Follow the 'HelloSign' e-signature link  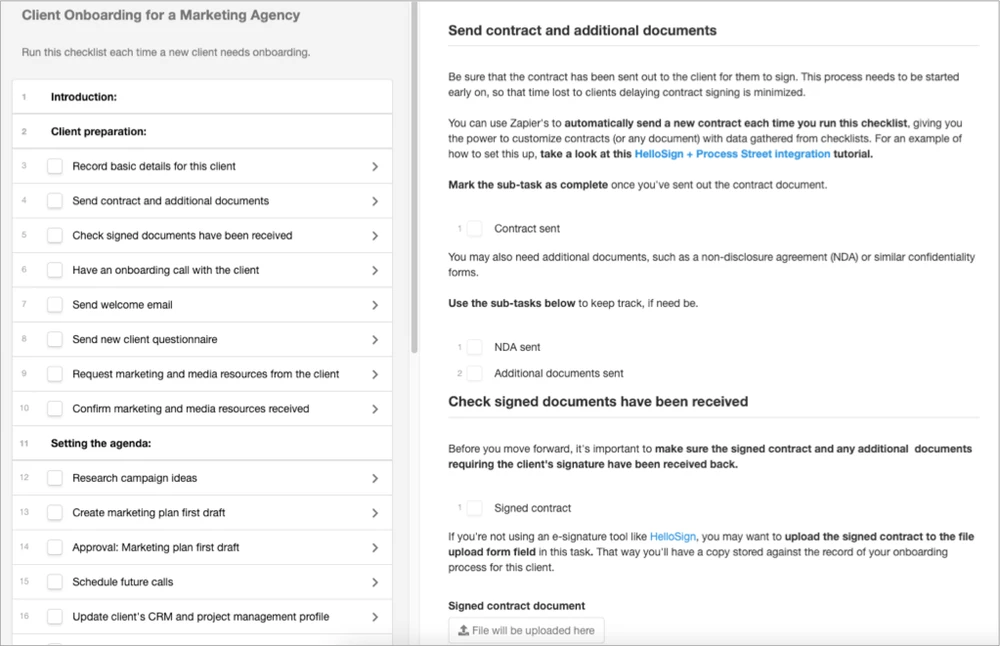pos(672,537)
